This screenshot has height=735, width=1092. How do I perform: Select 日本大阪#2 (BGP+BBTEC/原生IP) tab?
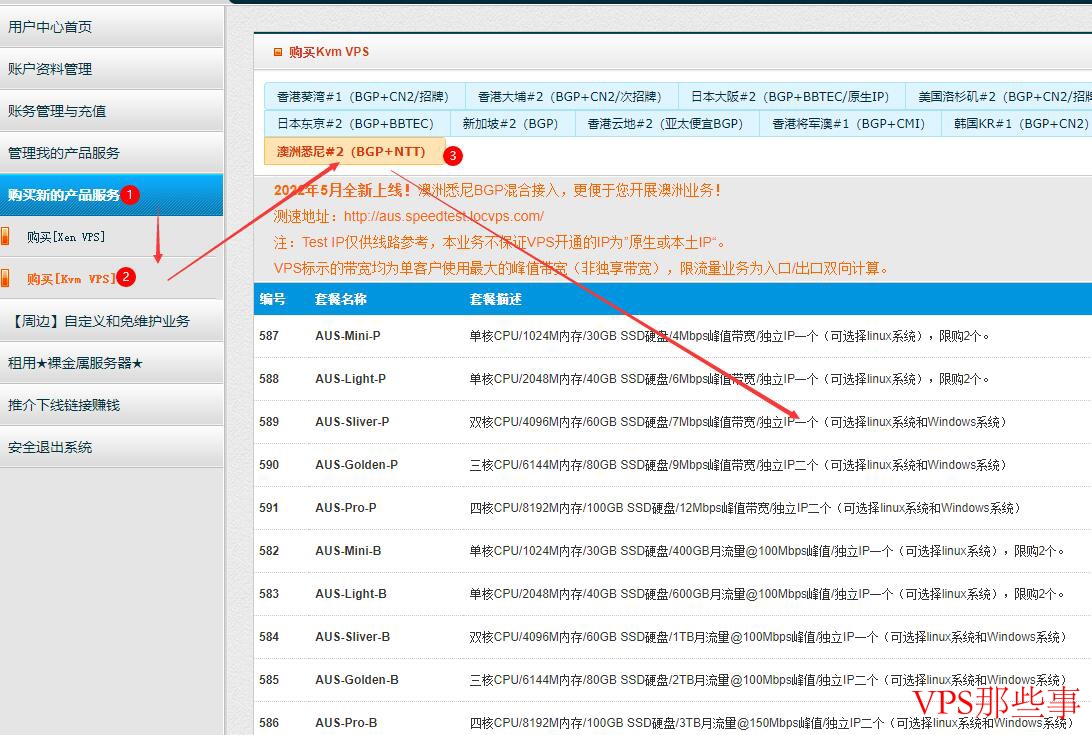click(x=790, y=97)
